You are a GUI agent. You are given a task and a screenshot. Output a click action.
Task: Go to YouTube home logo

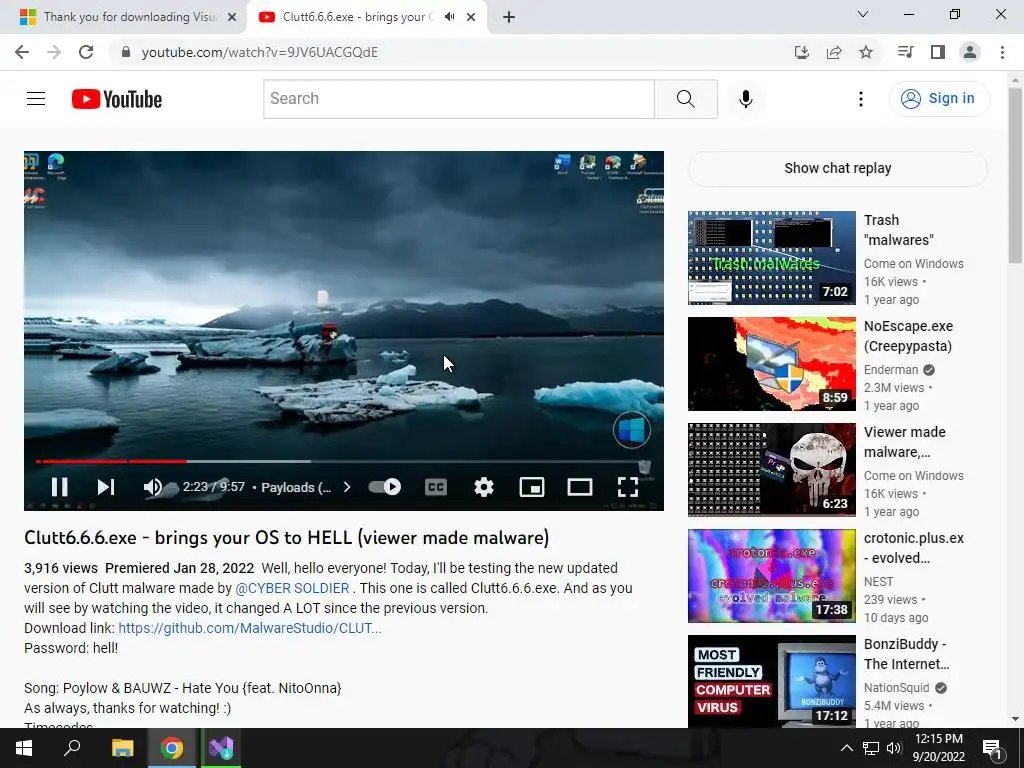[117, 99]
